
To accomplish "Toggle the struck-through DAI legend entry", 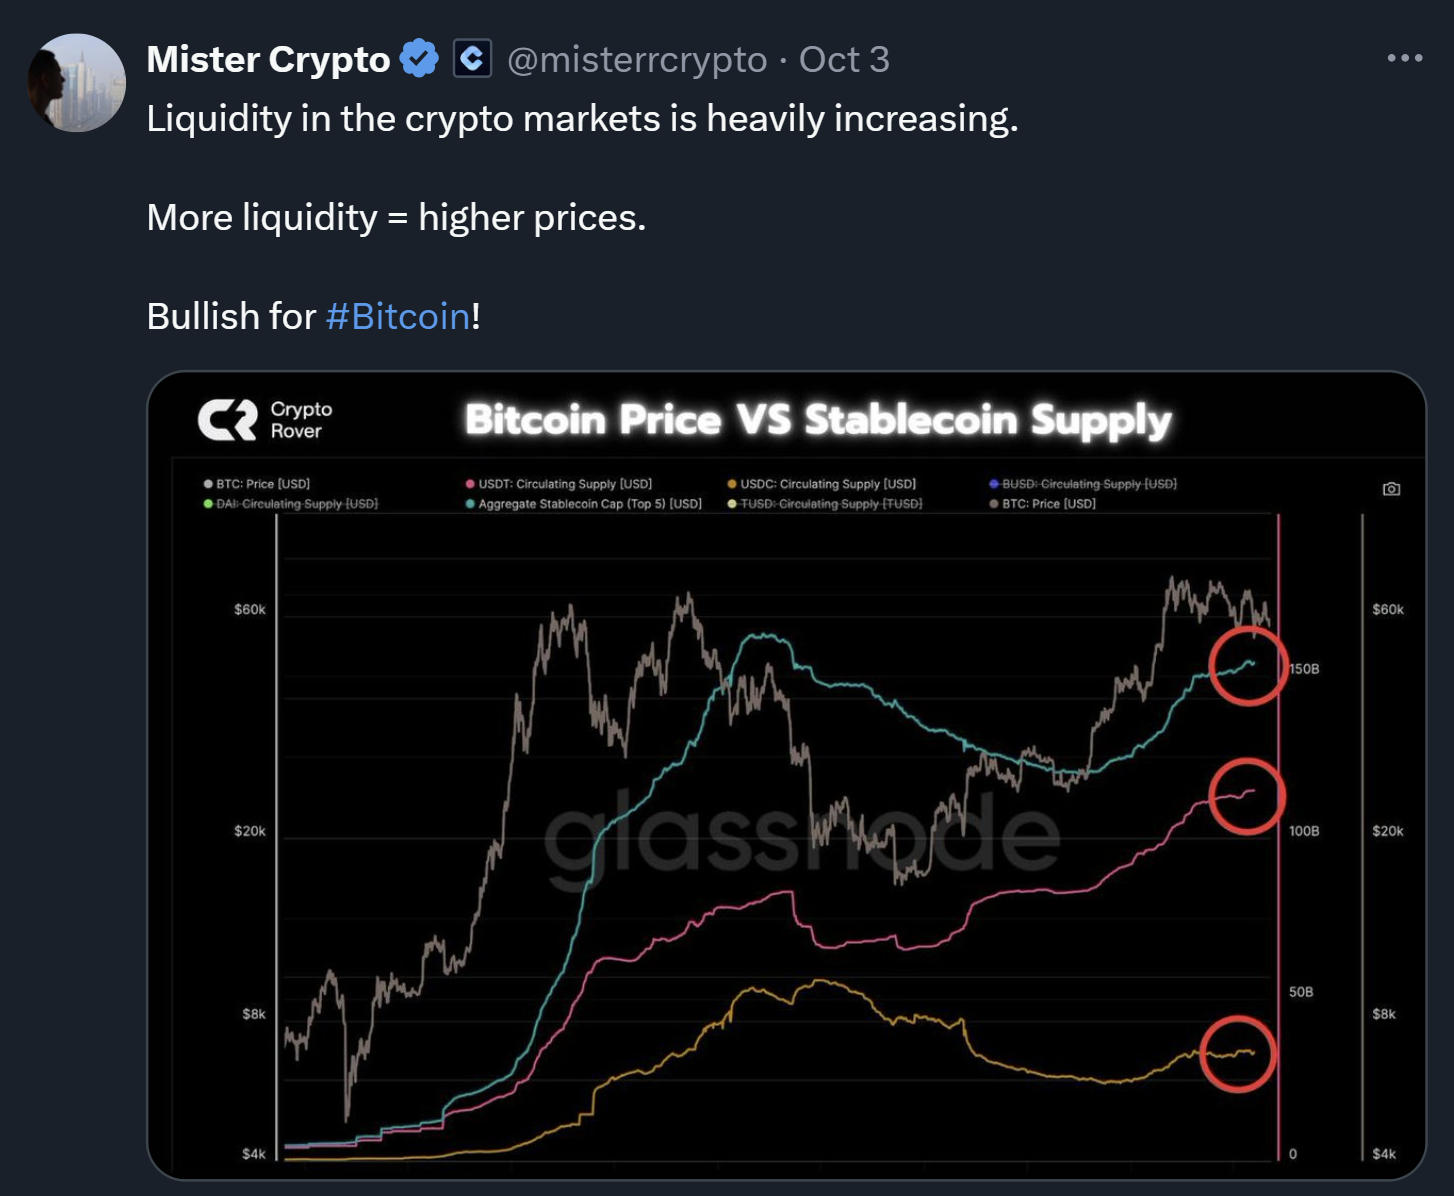I will [x=291, y=504].
